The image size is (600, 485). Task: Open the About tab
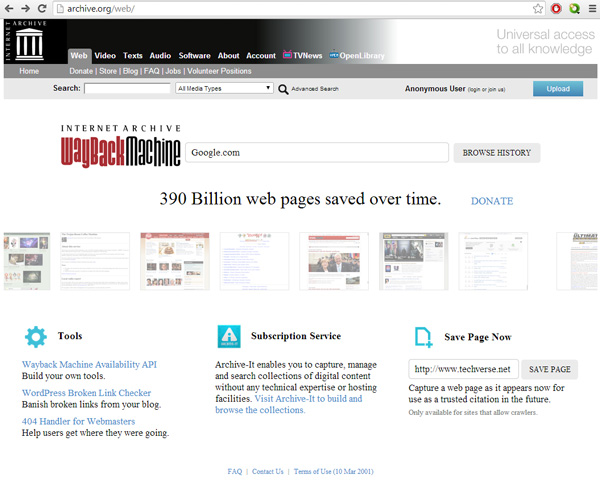point(228,56)
